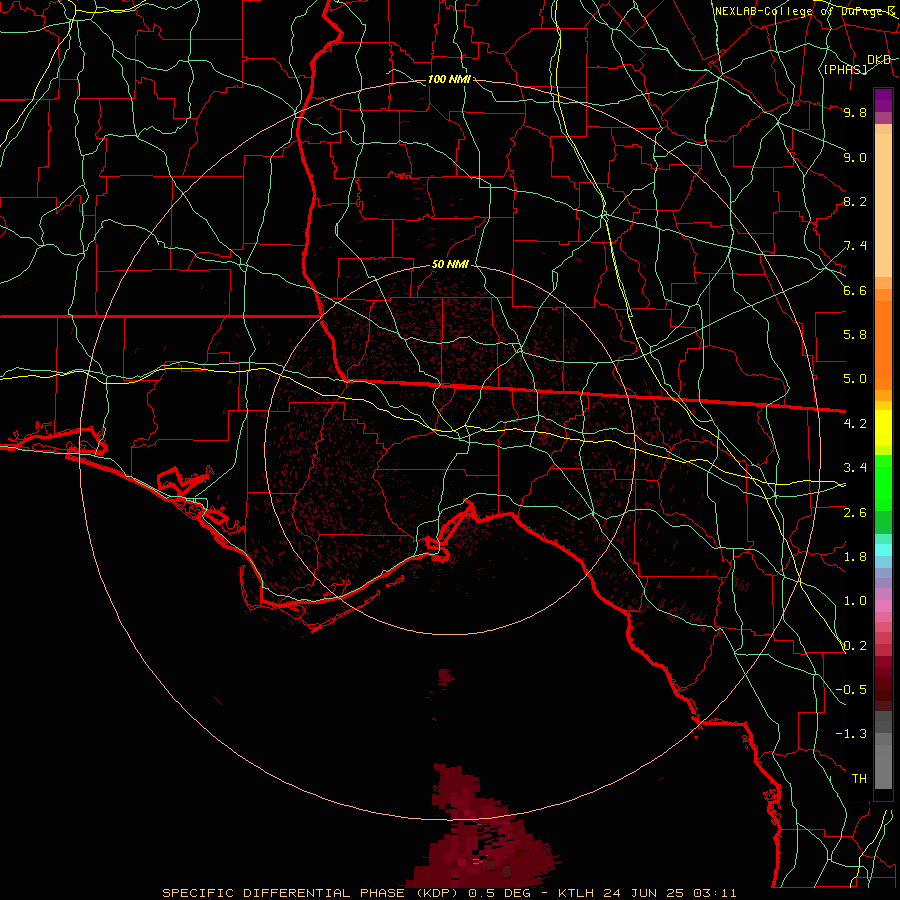Click the 'TH' label beside the color scale

coord(859,779)
